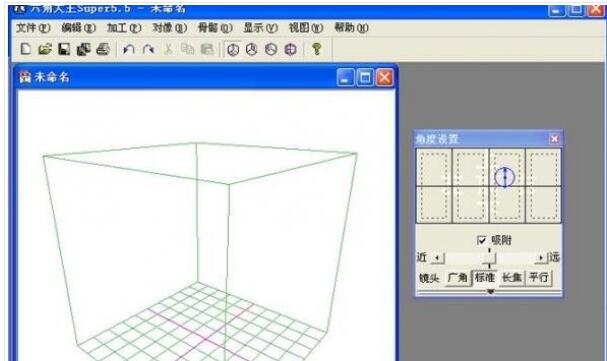607x361 pixels.
Task: Click the left arrow next to 近
Action: [x=437, y=258]
